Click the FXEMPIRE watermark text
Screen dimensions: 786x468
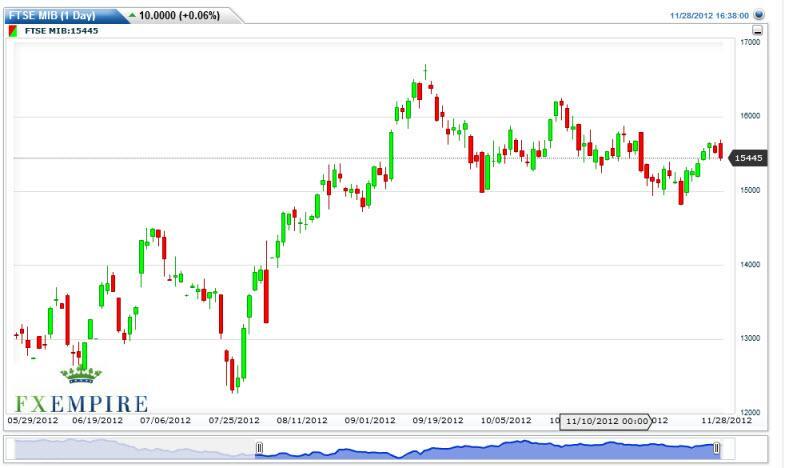(x=80, y=404)
